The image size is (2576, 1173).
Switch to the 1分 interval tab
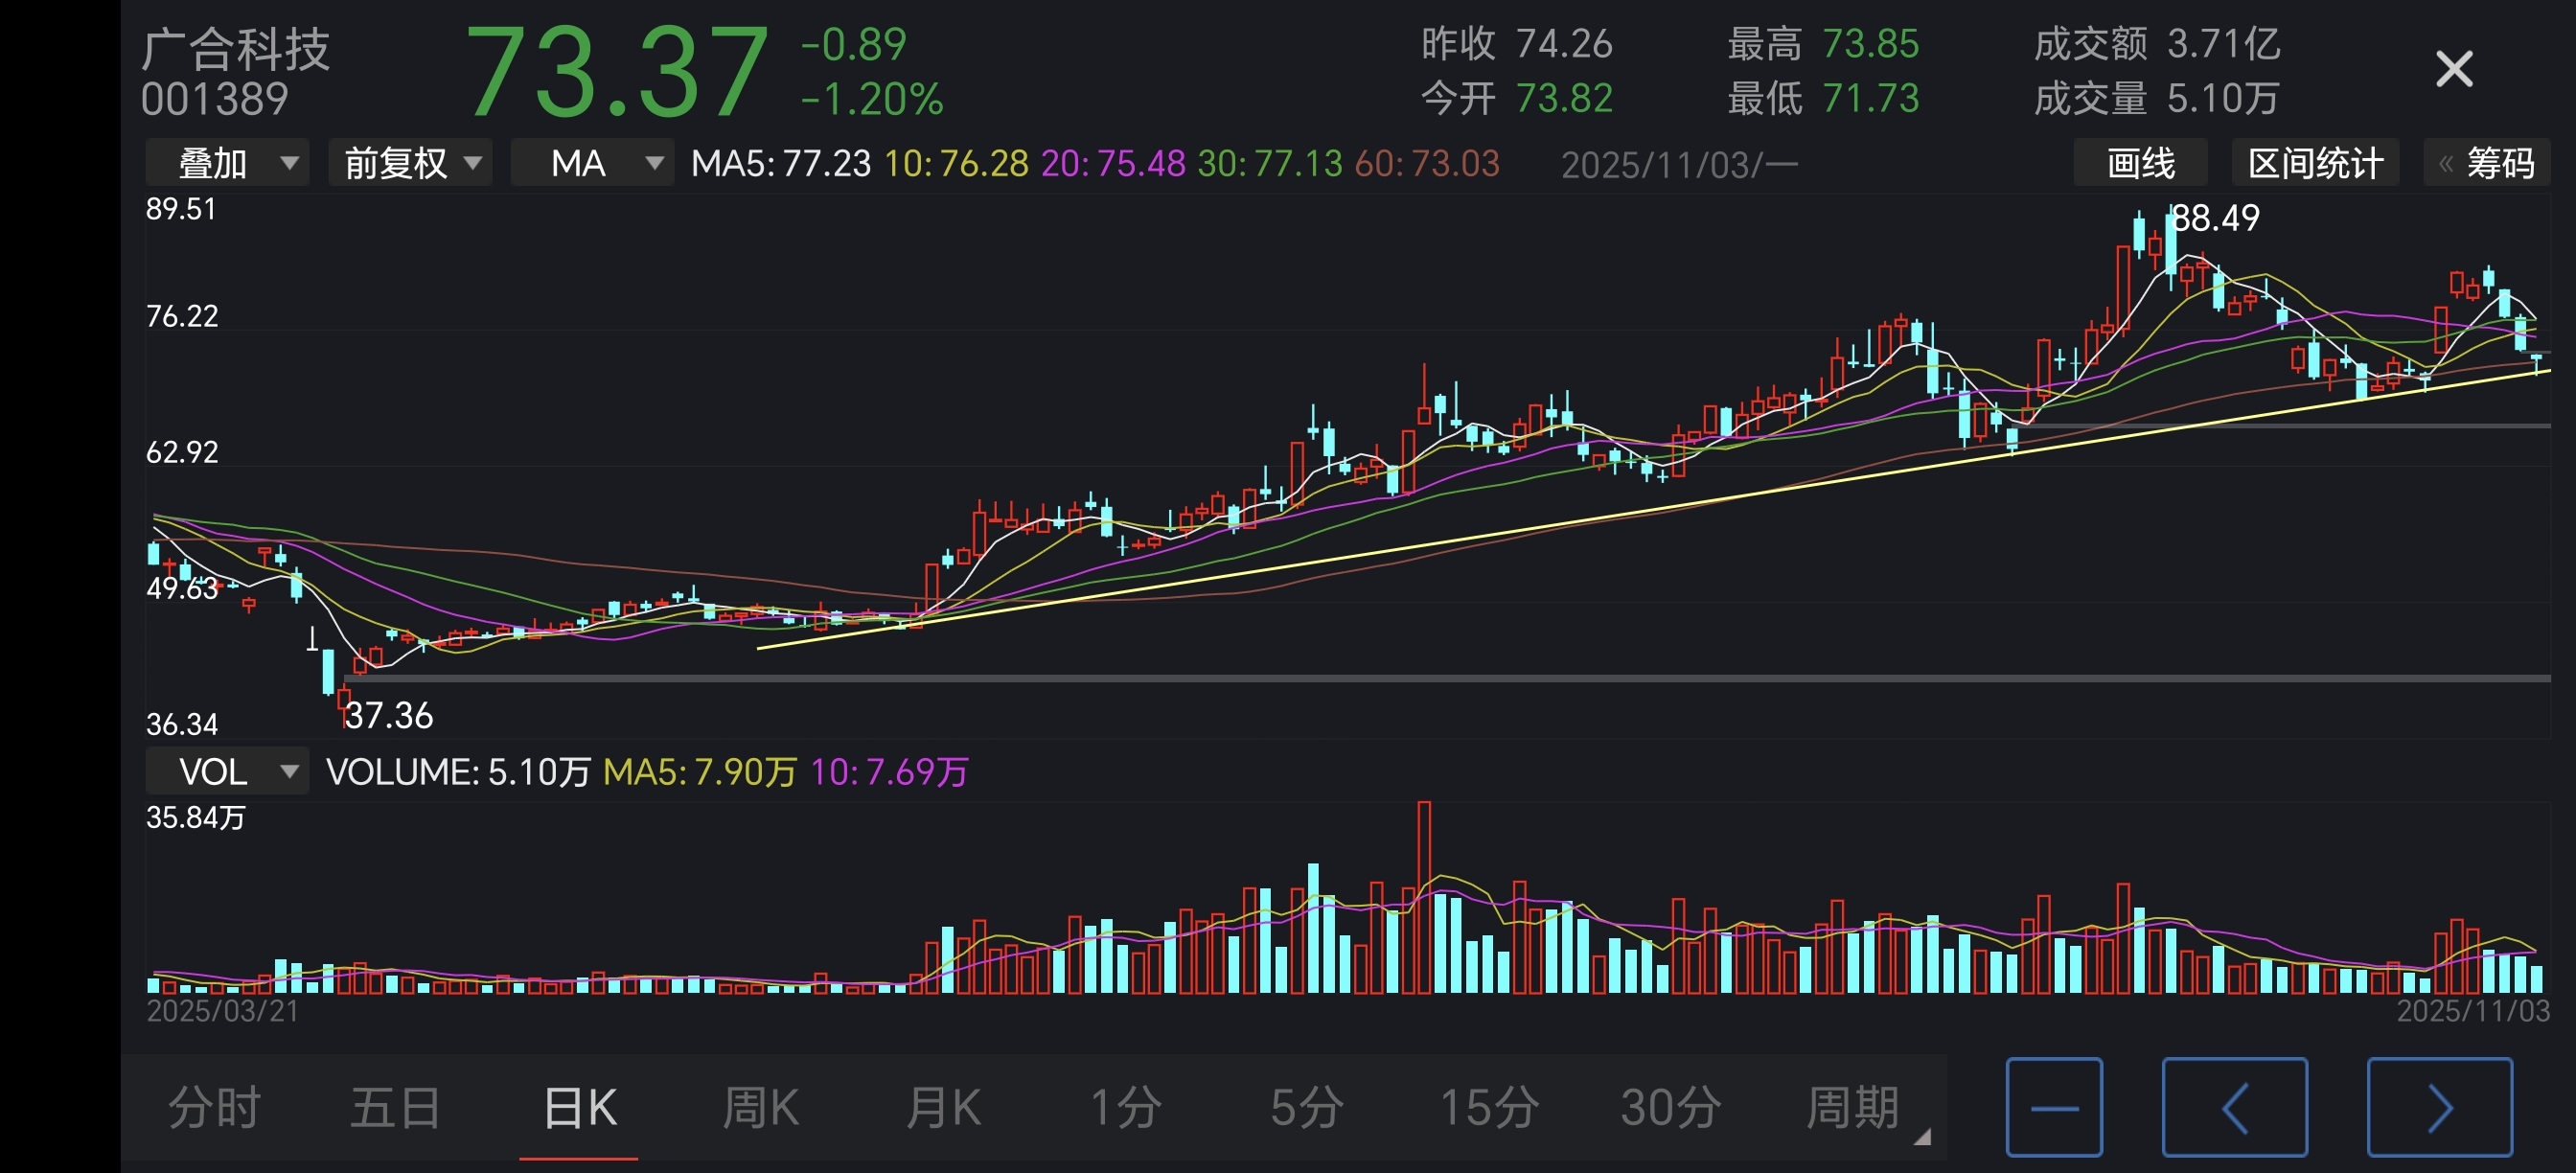1125,1107
